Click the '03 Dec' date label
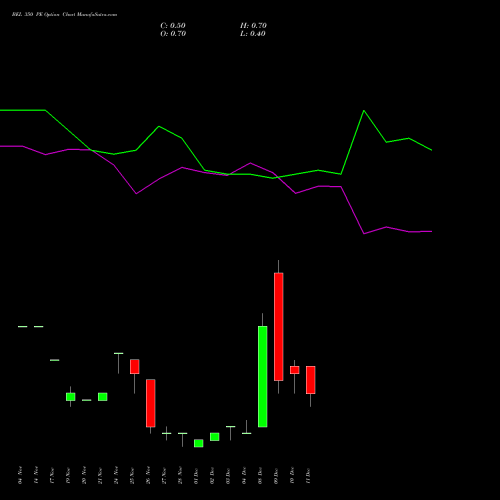 [228, 475]
